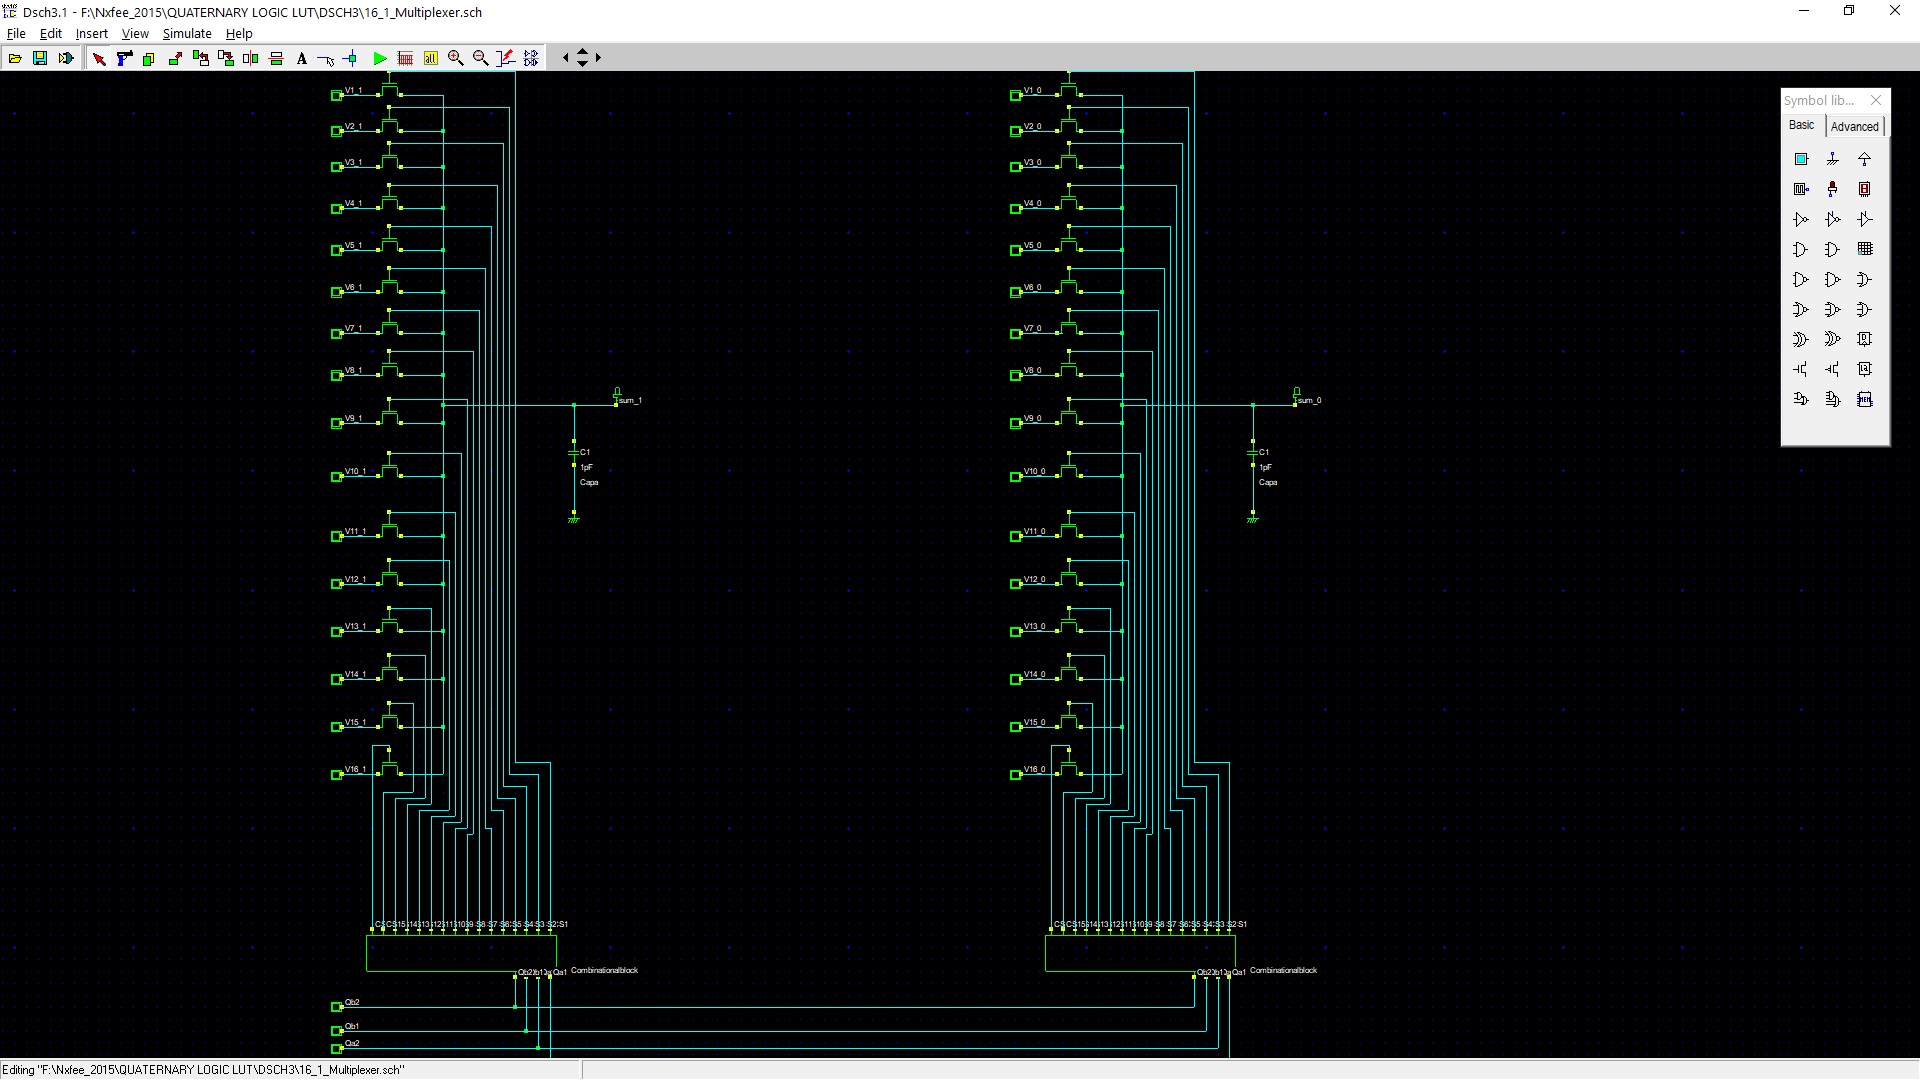Click the Flip vertical icon
Image resolution: width=1920 pixels, height=1080 pixels.
pyautogui.click(x=277, y=58)
